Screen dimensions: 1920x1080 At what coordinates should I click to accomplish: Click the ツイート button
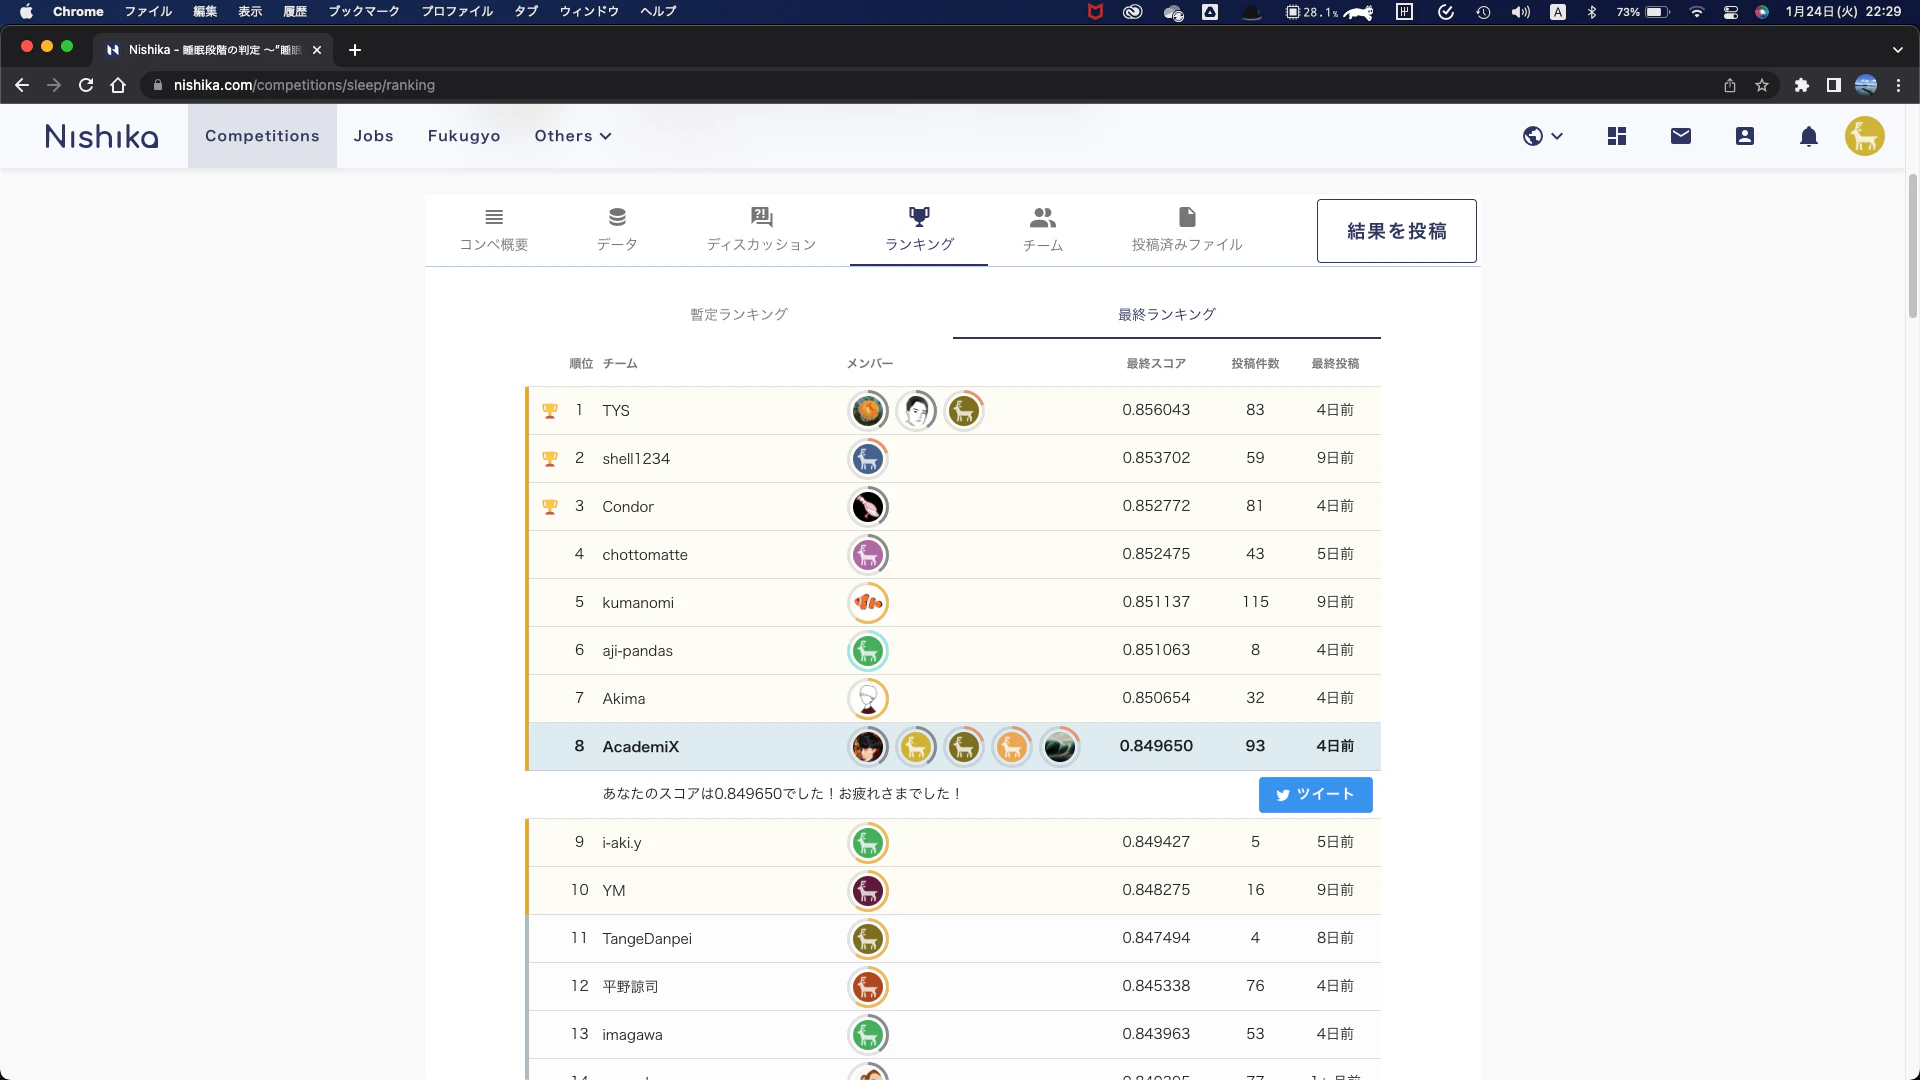click(1316, 795)
